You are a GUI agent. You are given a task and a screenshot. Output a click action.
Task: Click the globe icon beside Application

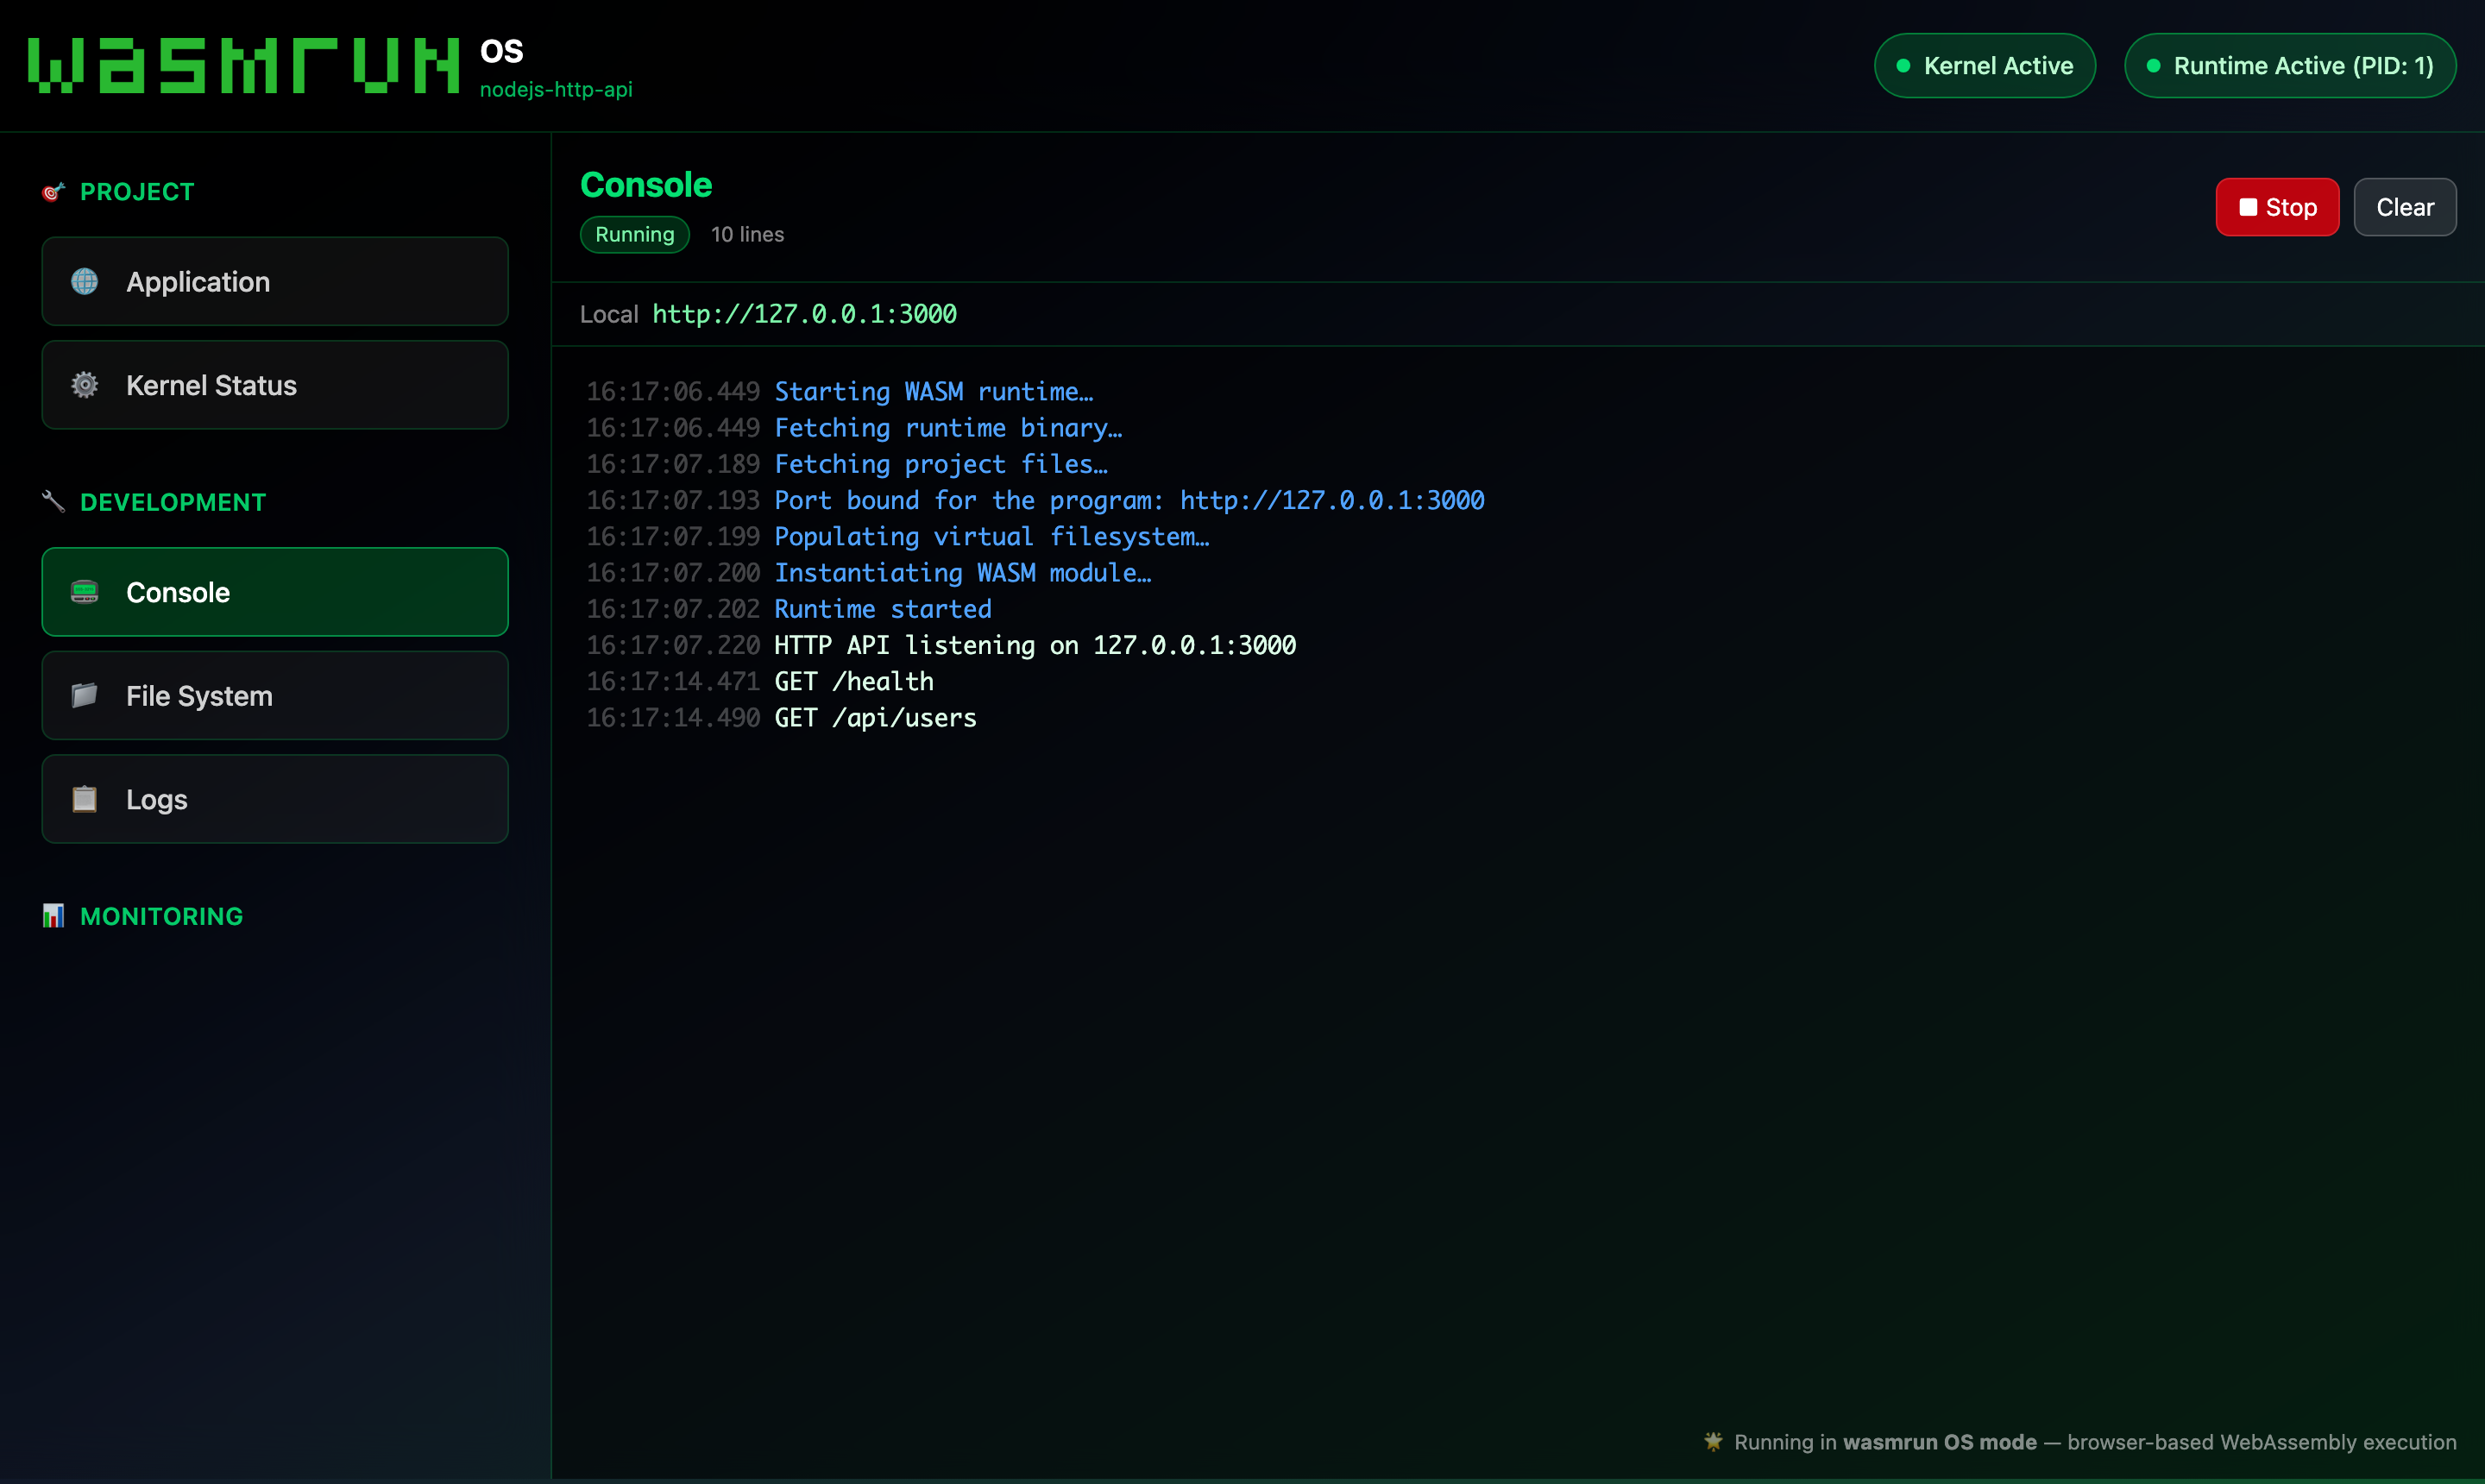click(x=85, y=282)
